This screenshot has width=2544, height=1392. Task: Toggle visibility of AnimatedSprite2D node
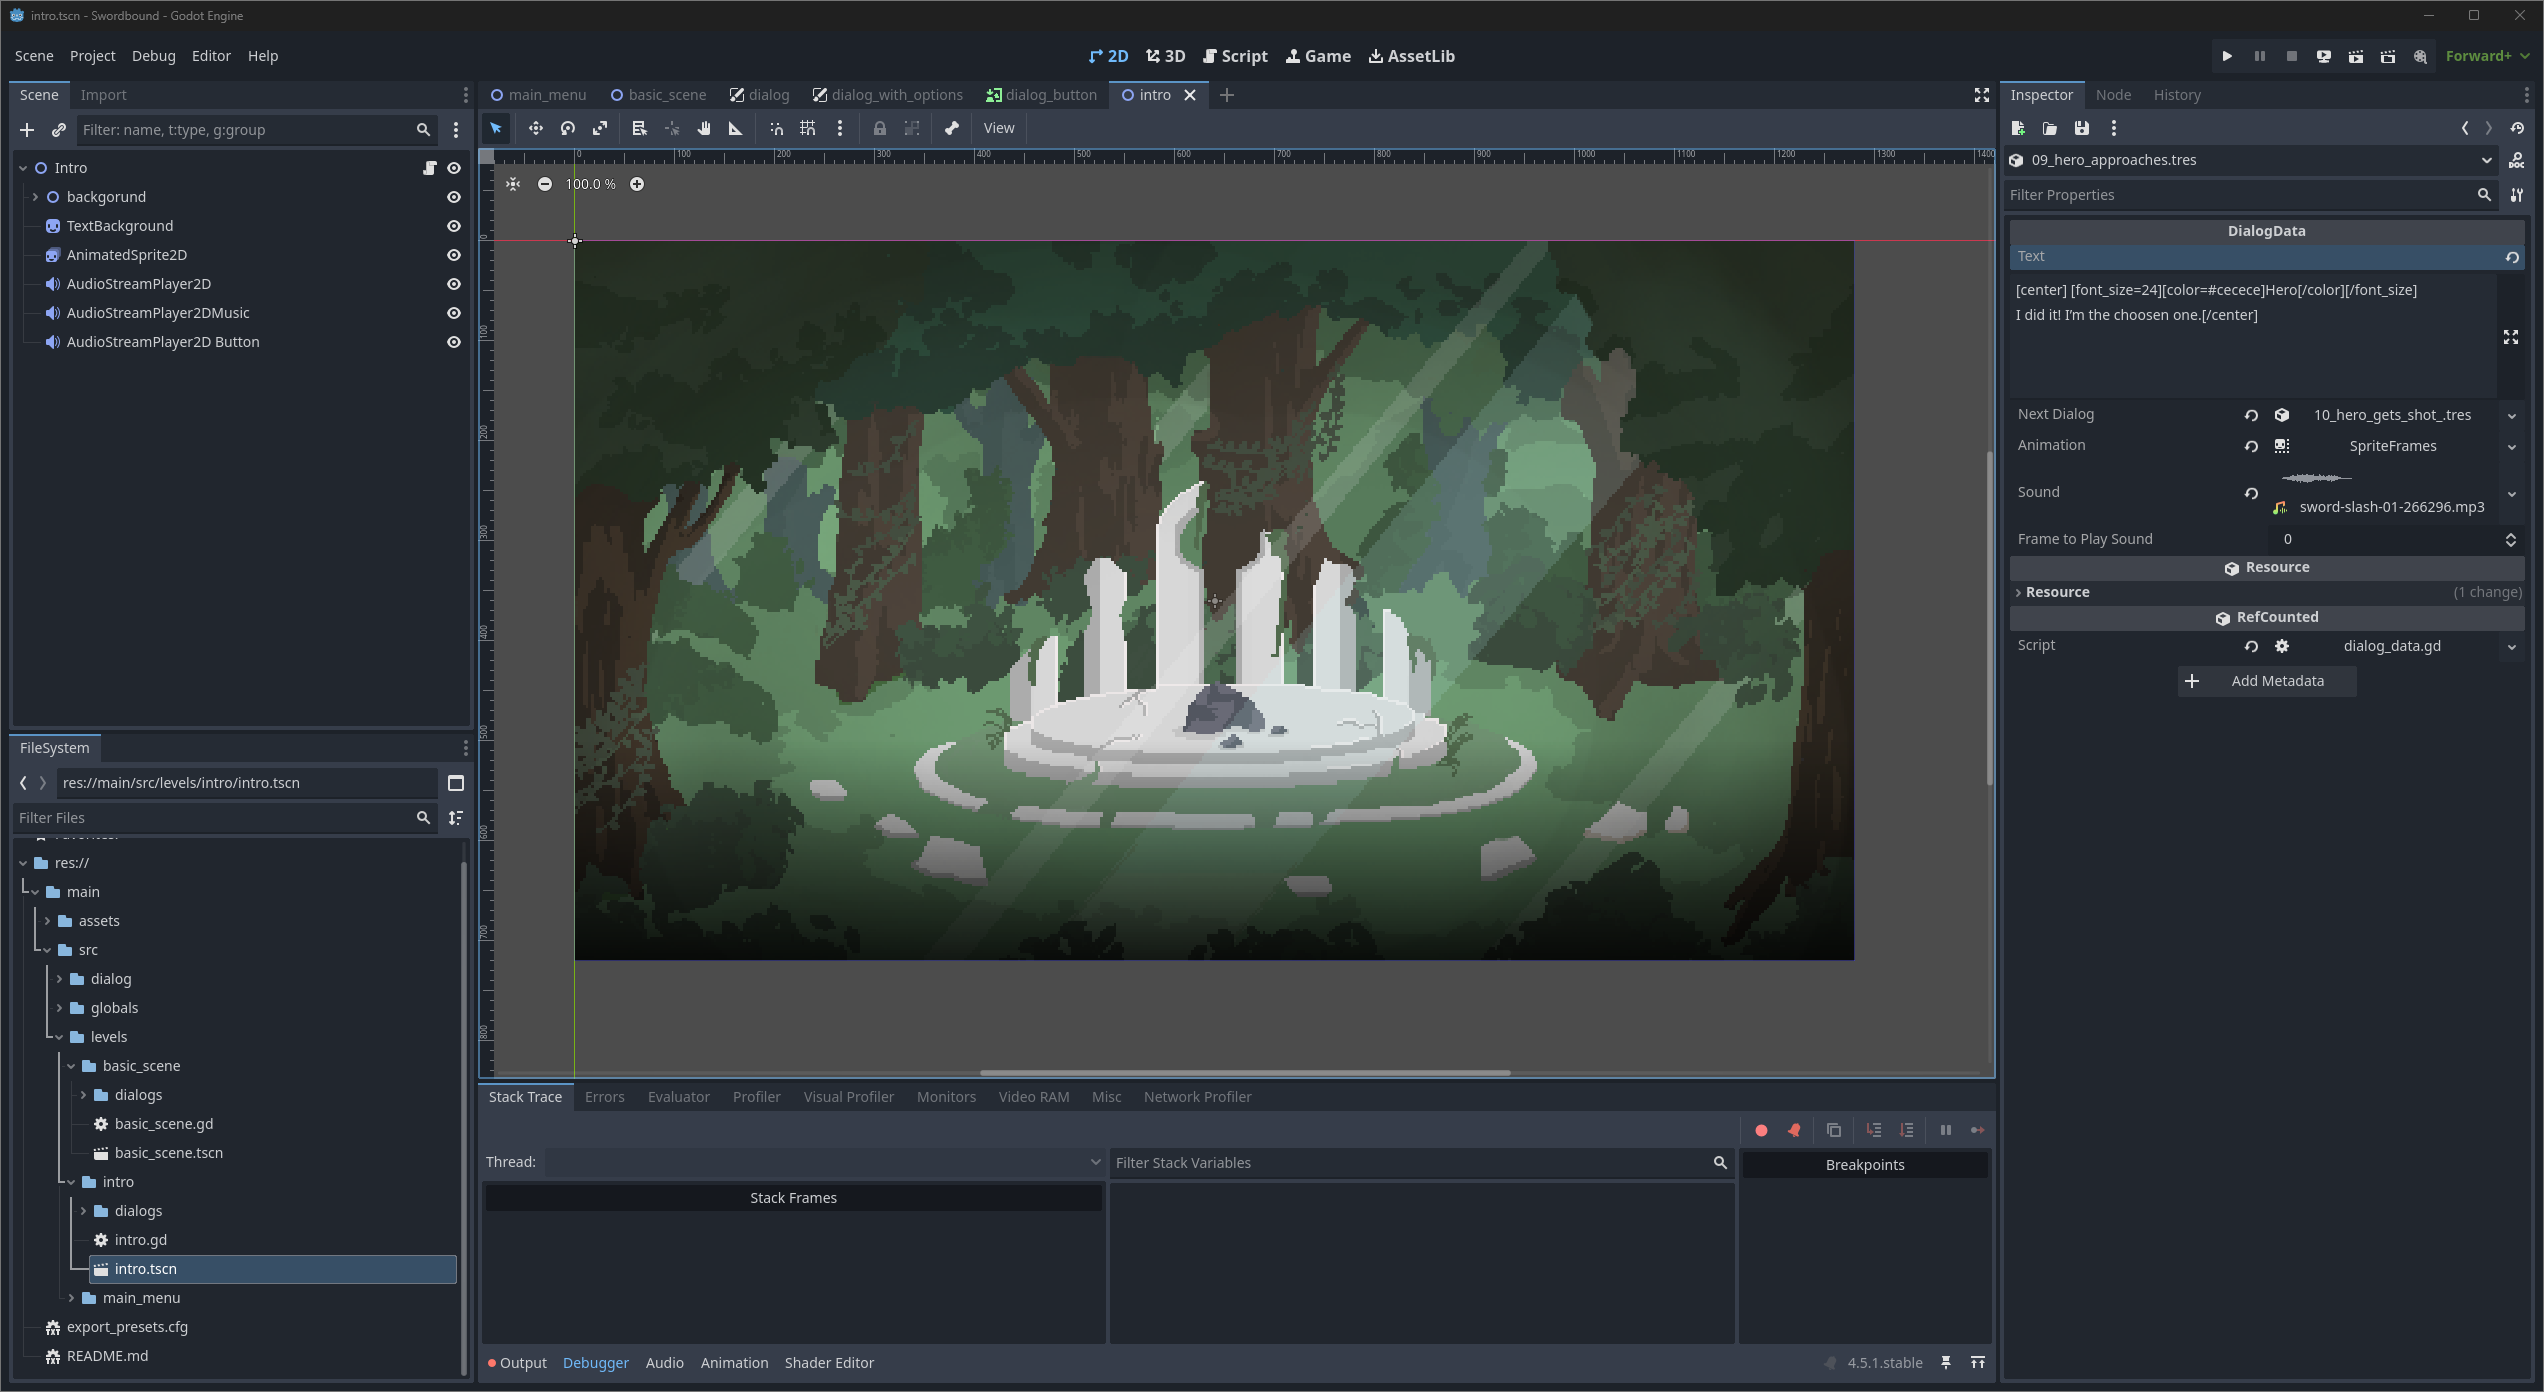pos(453,255)
